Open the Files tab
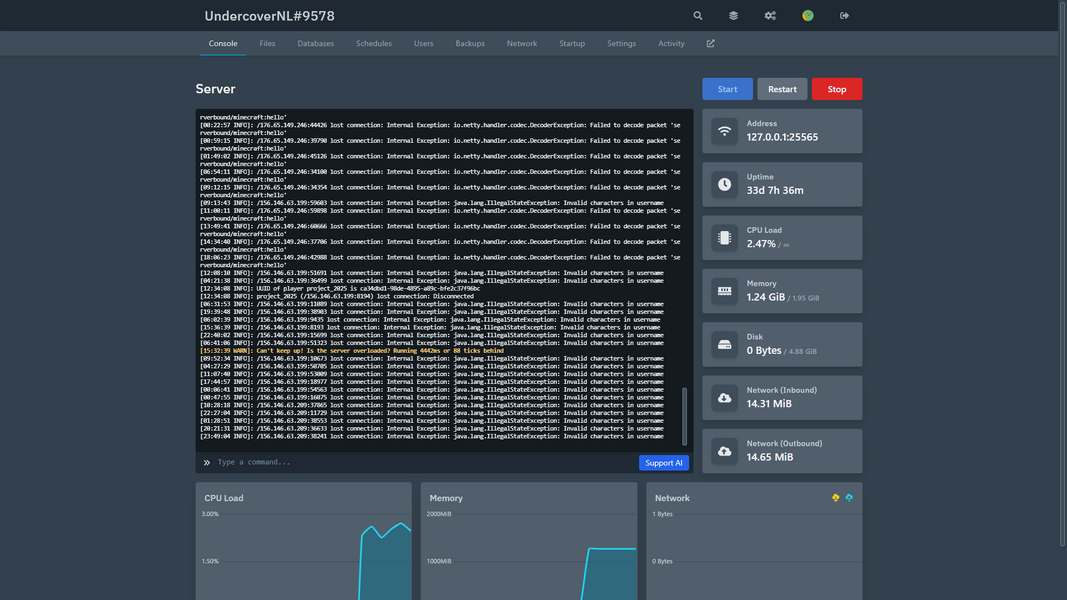 click(267, 44)
